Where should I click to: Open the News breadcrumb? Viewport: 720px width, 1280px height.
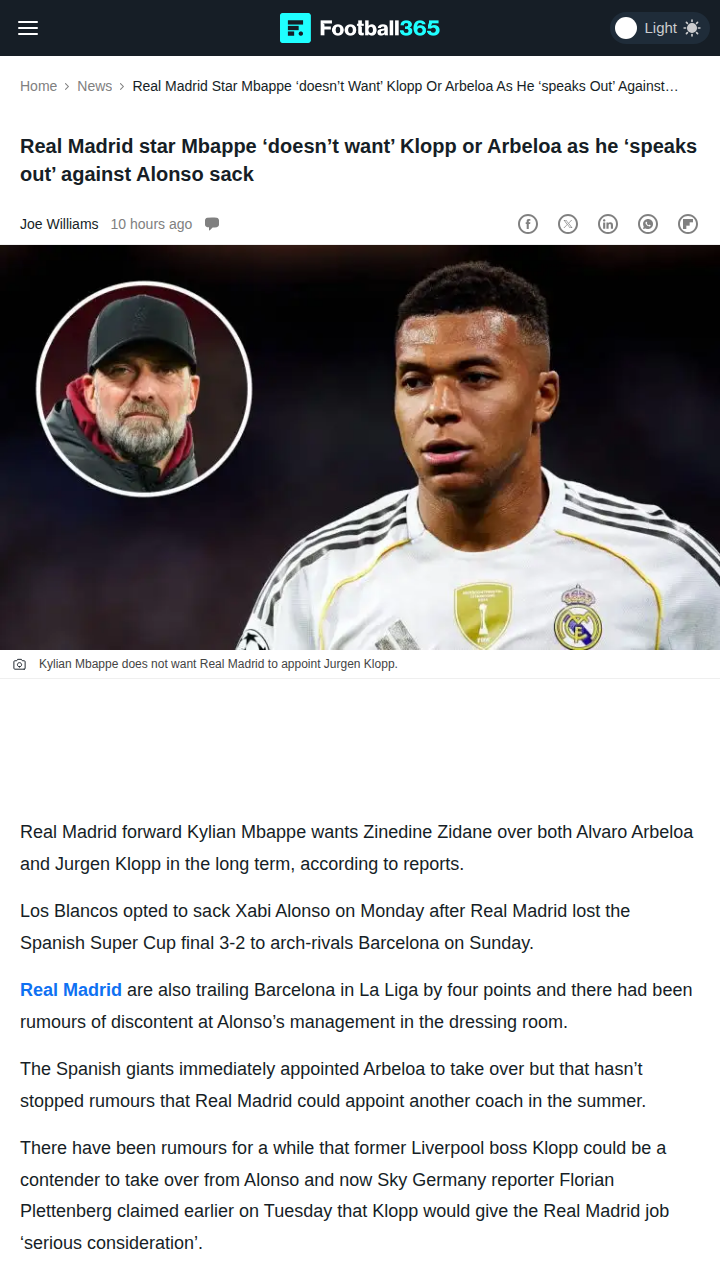coord(95,86)
